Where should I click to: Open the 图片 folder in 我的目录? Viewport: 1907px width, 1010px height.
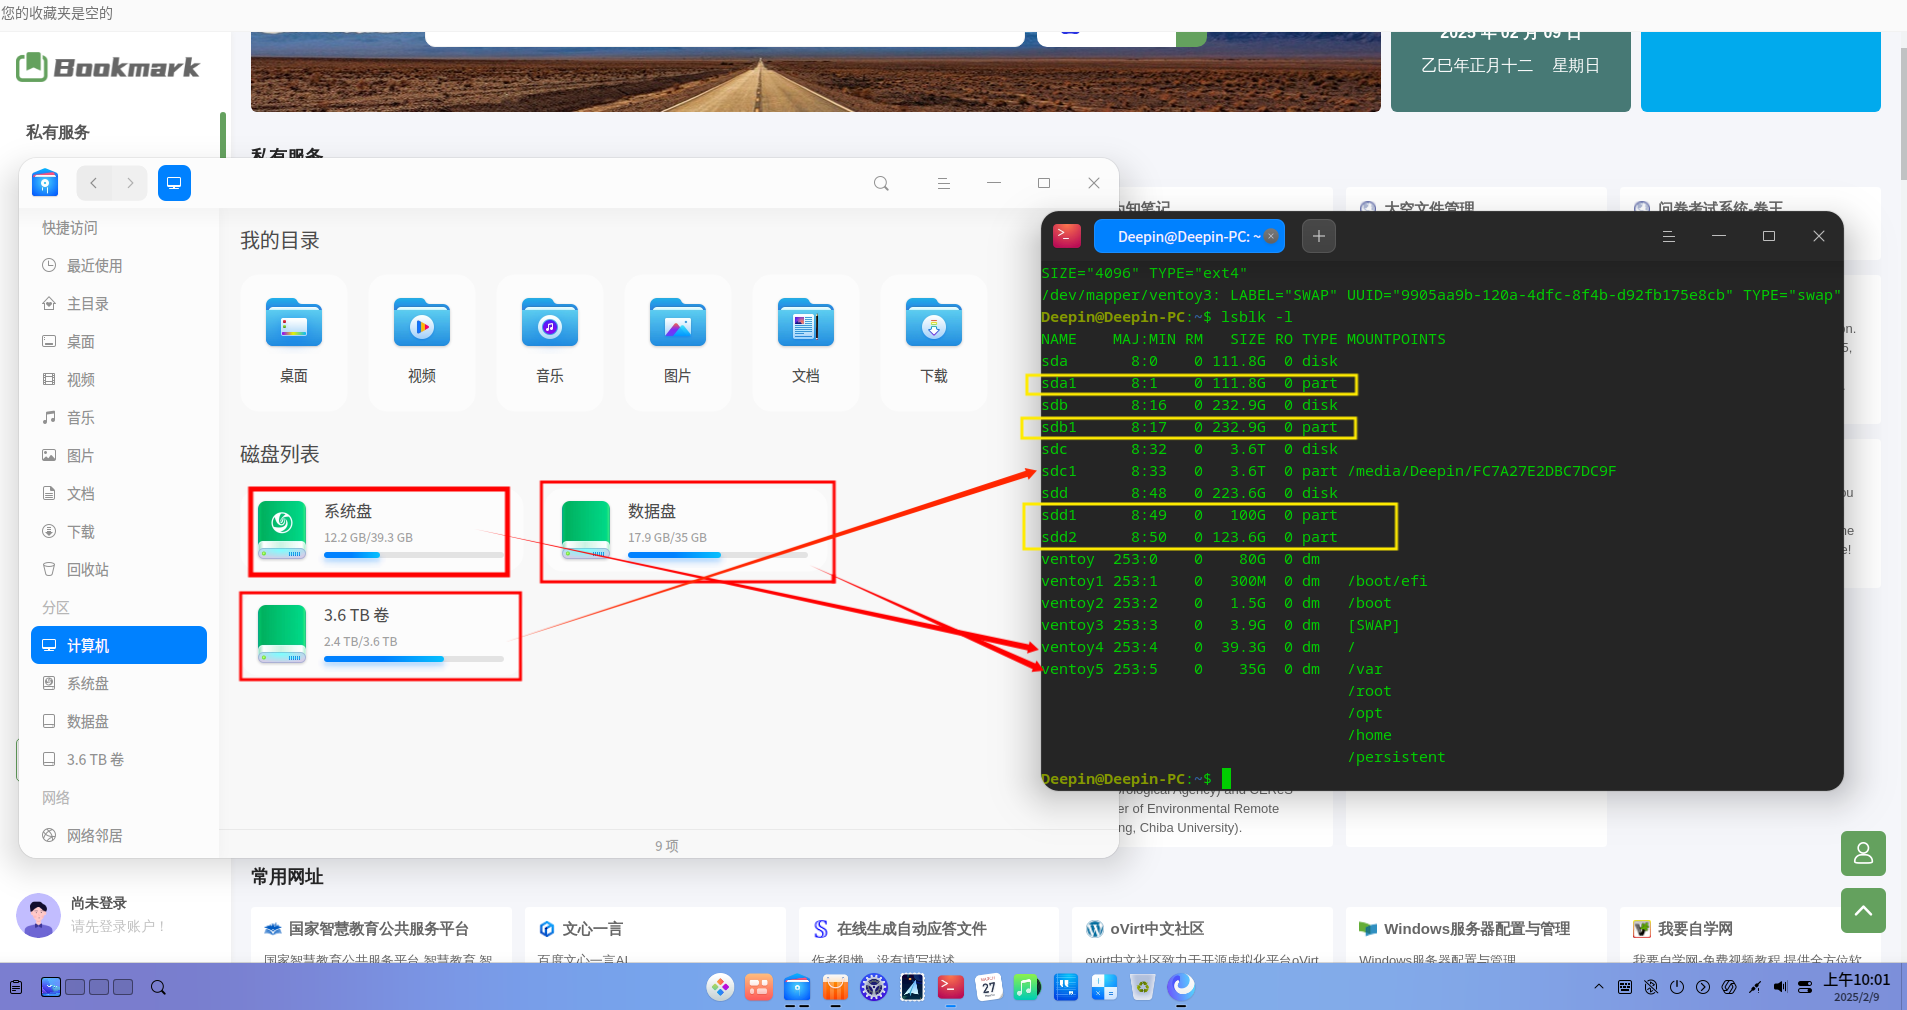[x=677, y=341]
